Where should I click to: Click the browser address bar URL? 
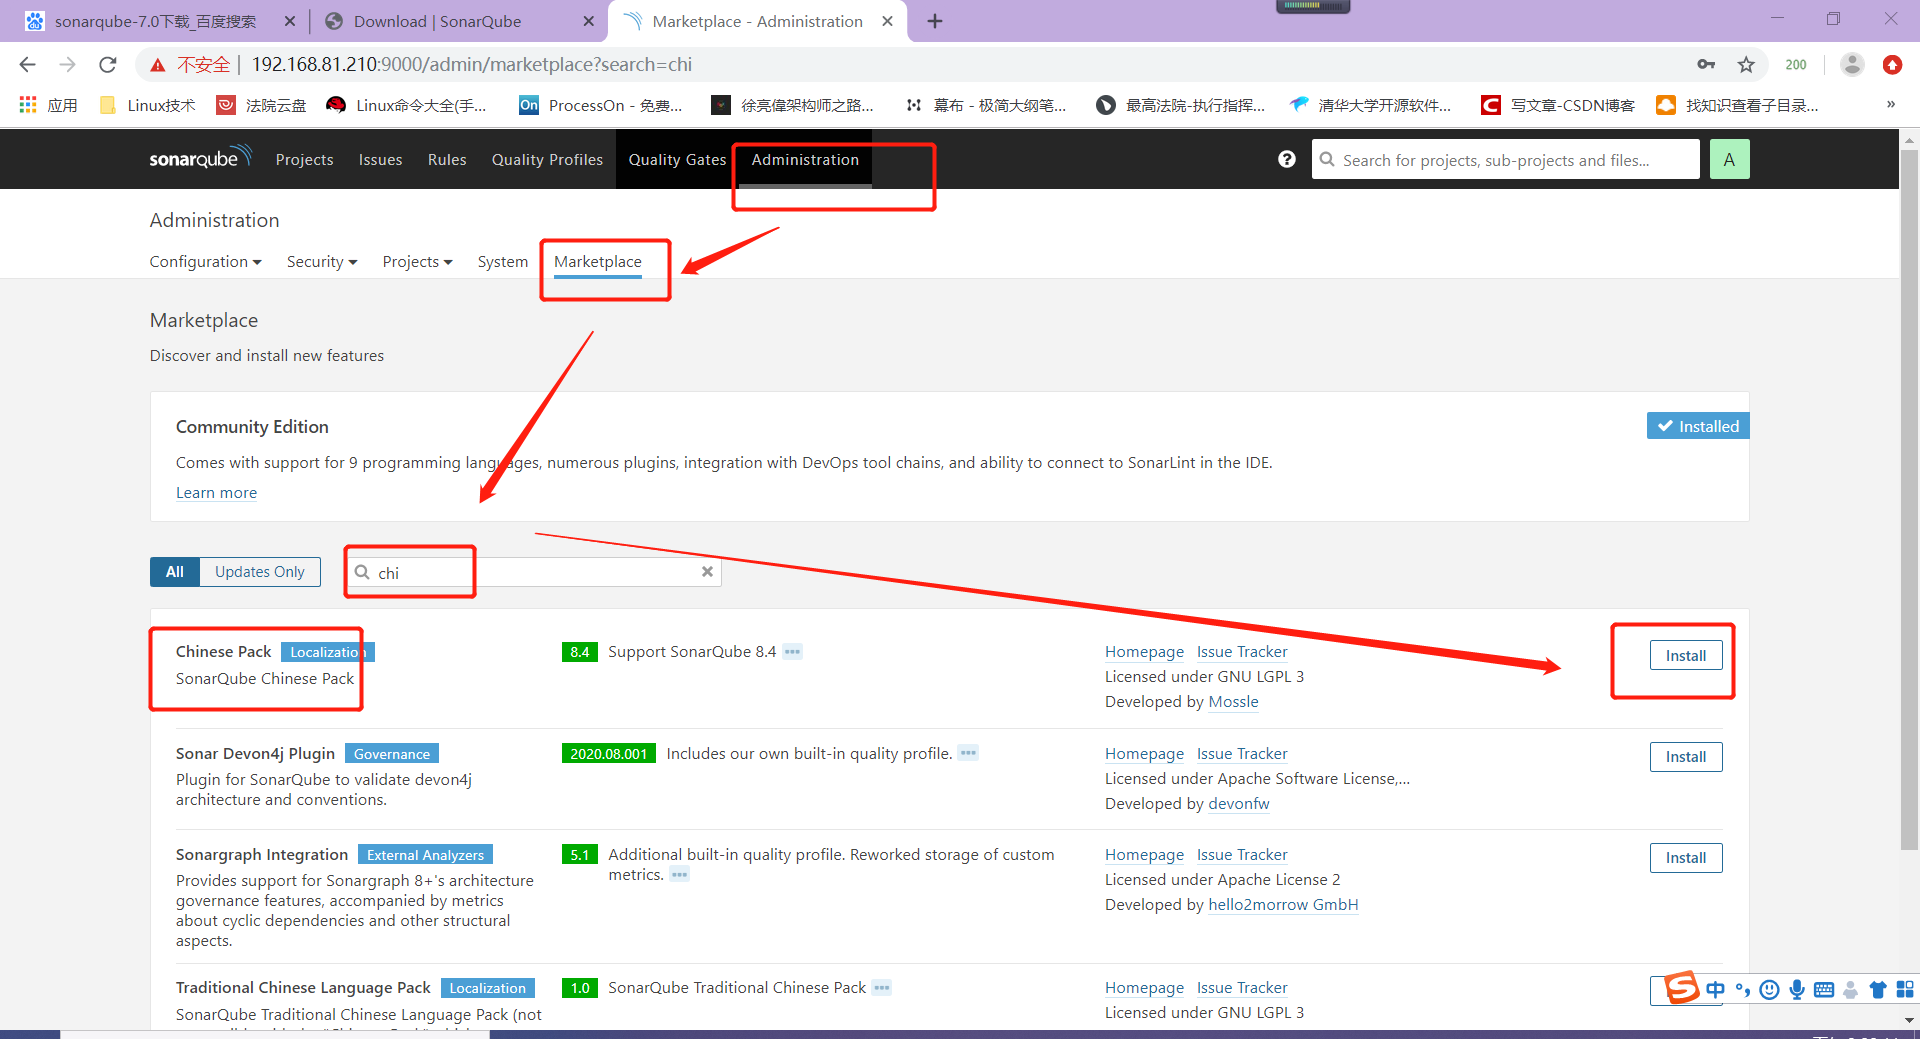[x=472, y=65]
